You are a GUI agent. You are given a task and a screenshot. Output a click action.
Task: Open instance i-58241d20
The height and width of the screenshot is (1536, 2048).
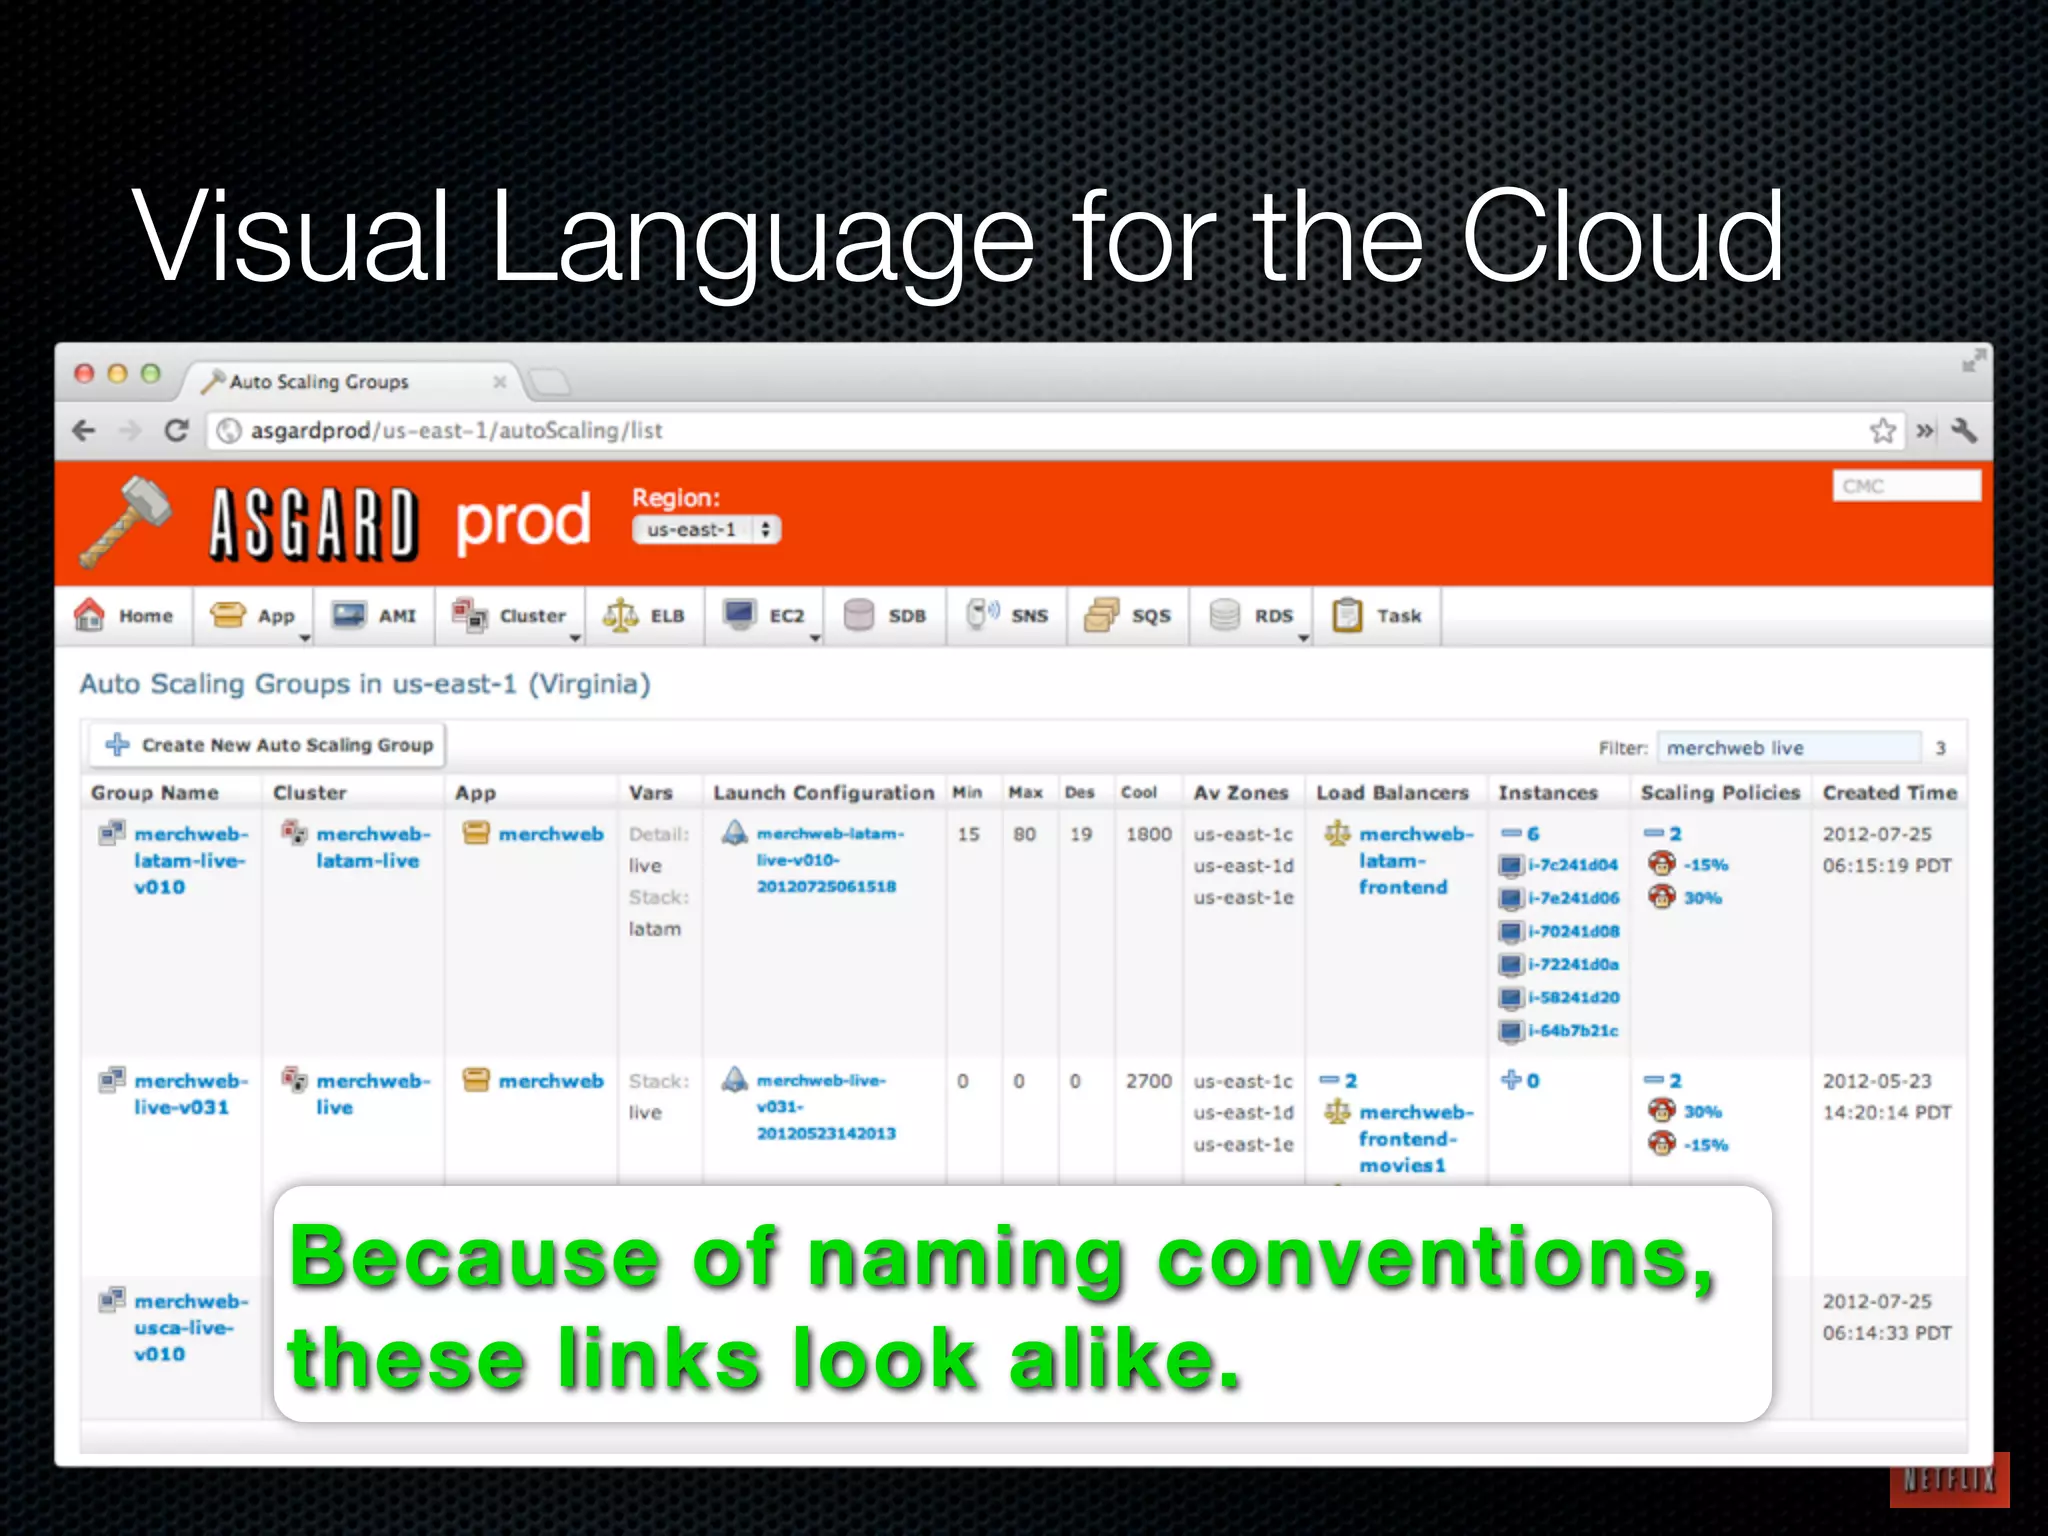pyautogui.click(x=1572, y=997)
